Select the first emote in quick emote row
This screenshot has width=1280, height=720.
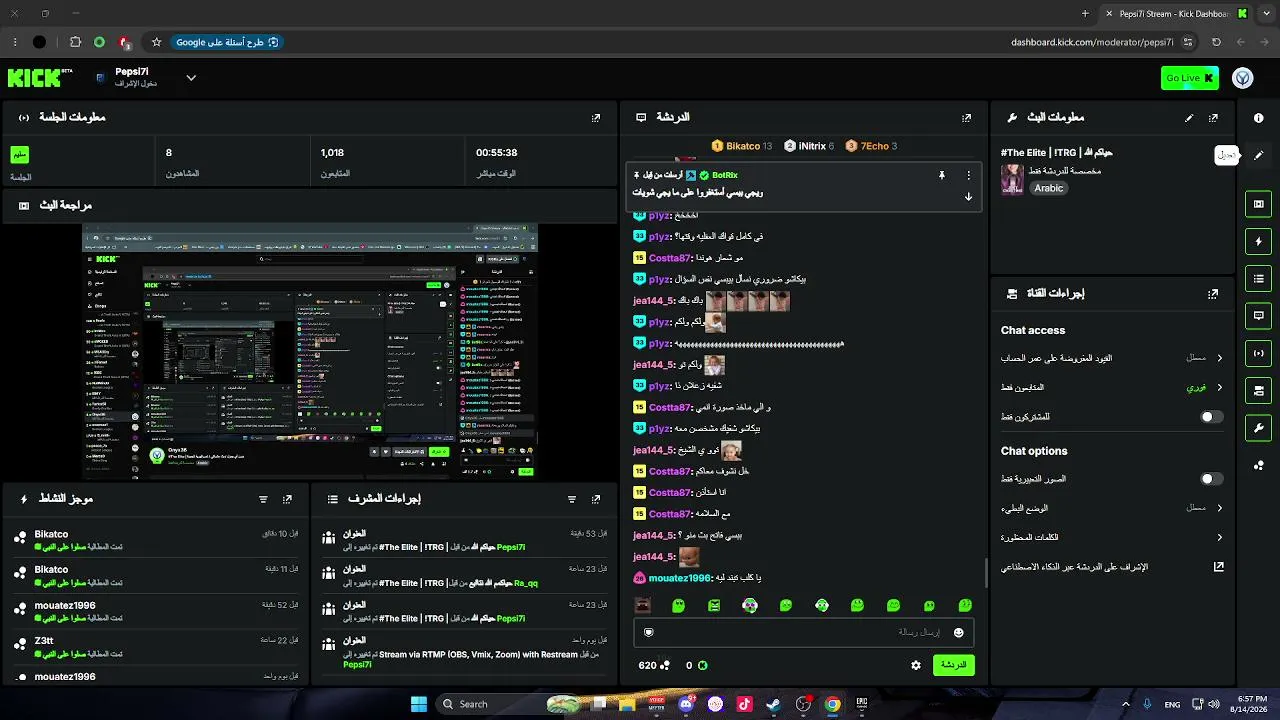(x=642, y=605)
